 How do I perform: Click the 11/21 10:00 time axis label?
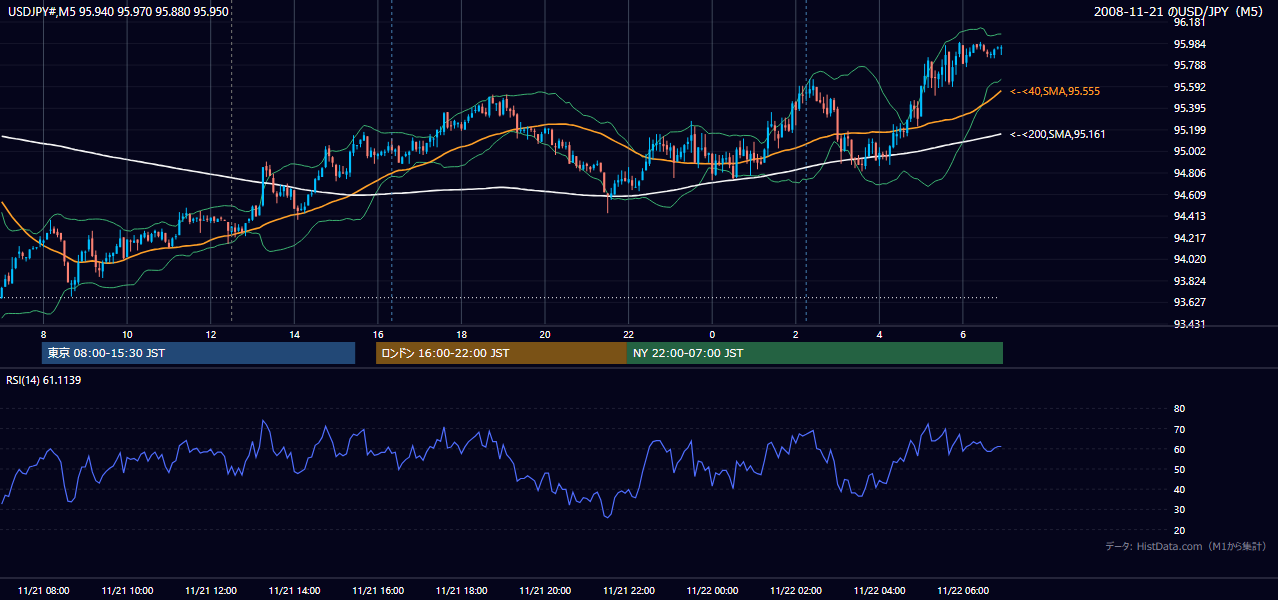coord(127,591)
